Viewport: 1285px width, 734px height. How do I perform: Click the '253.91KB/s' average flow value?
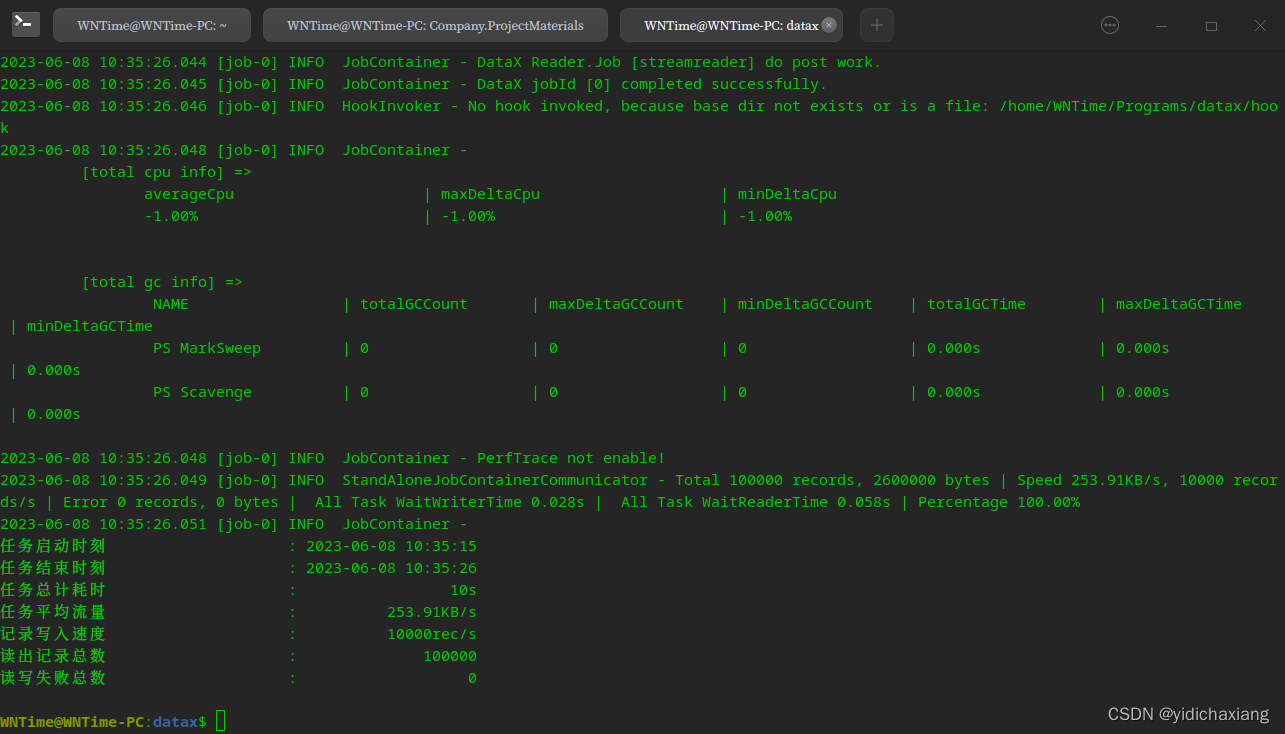[432, 612]
